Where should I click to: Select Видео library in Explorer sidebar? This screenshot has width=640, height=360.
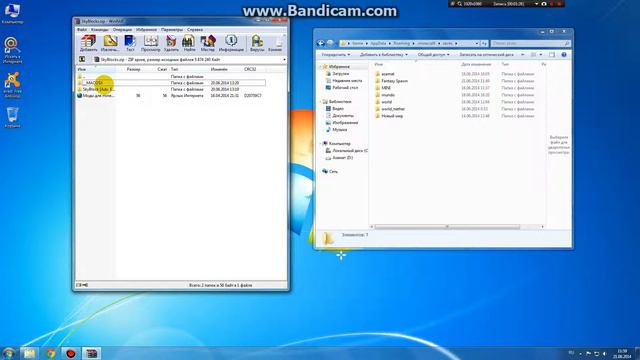(x=338, y=109)
